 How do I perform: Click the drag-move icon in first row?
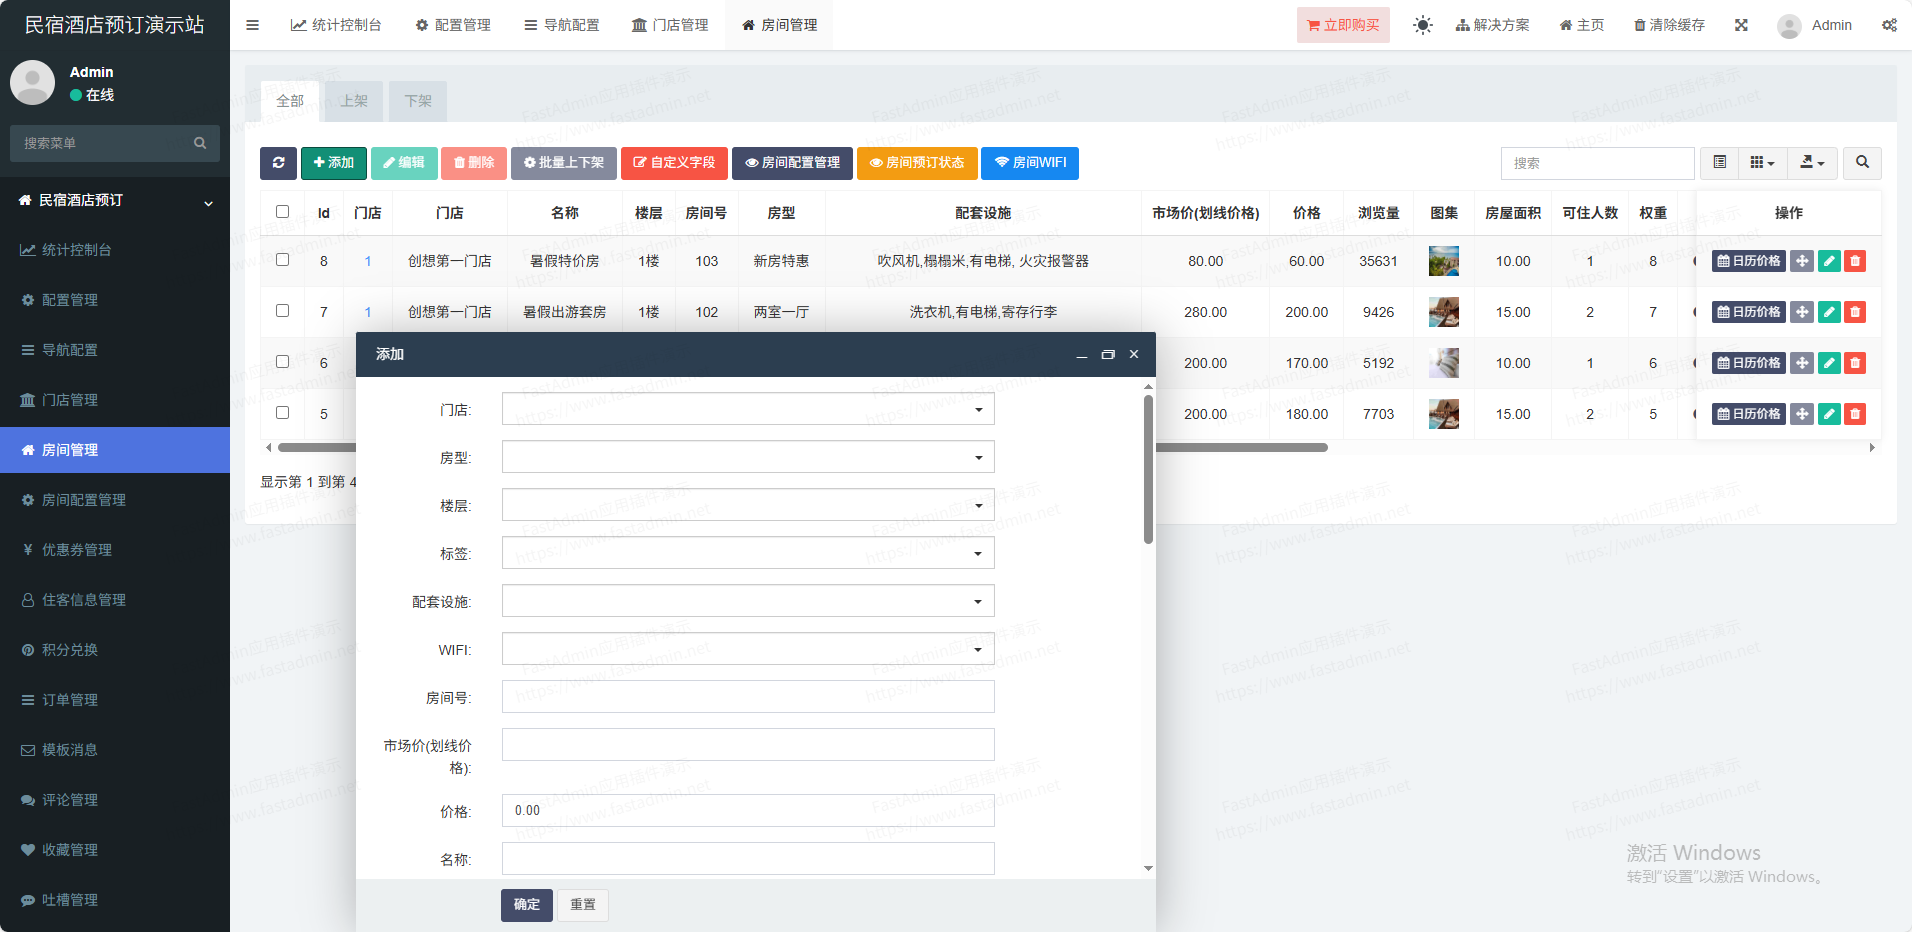tap(1801, 261)
